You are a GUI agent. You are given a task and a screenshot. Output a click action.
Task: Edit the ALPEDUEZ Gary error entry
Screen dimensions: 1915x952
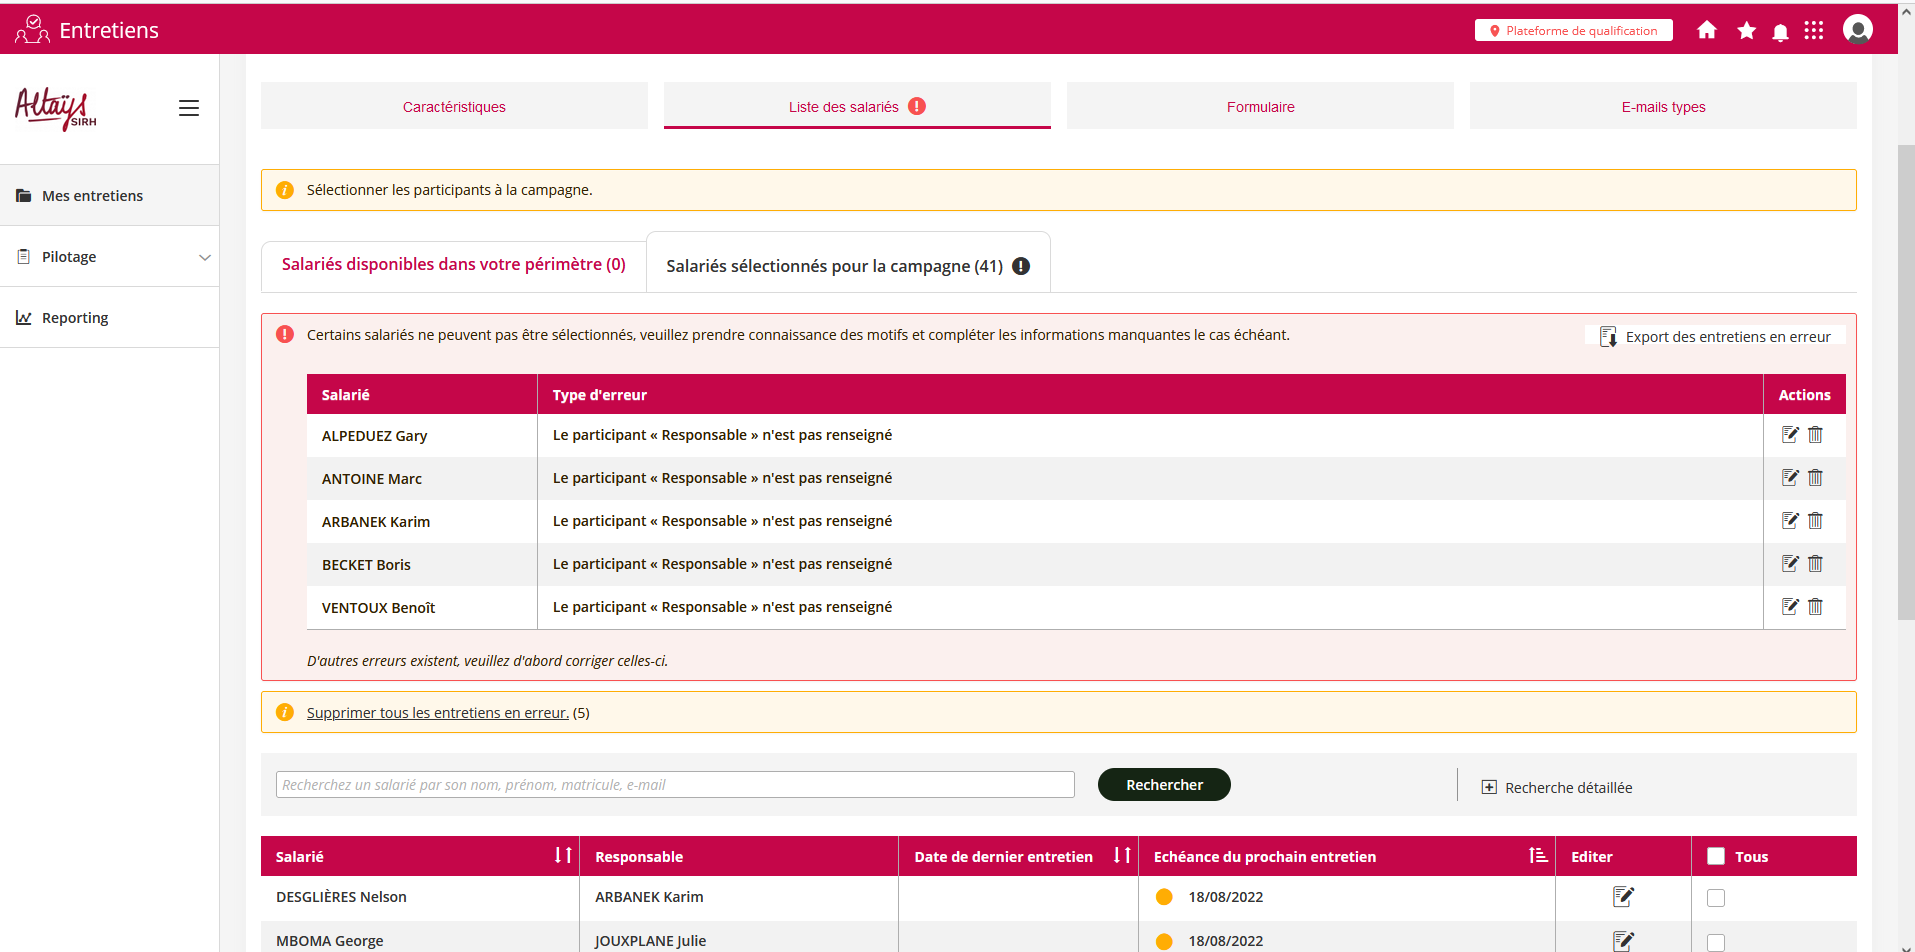tap(1790, 435)
